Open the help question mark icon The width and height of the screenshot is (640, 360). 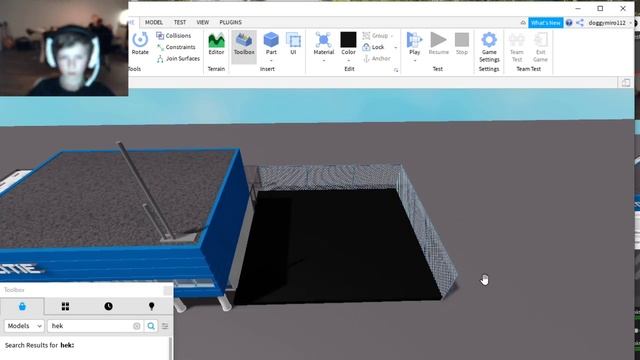(x=569, y=23)
